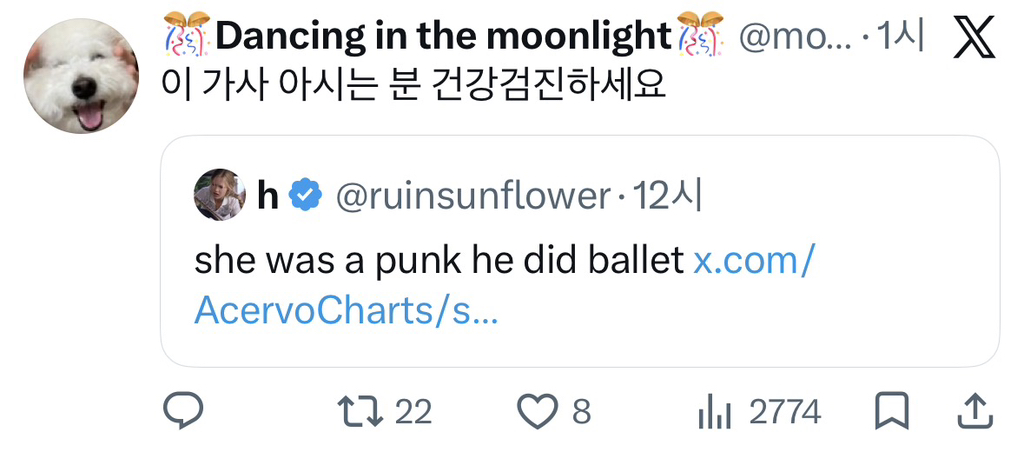Click the X logo at top right
1024x452 pixels.
(975, 38)
